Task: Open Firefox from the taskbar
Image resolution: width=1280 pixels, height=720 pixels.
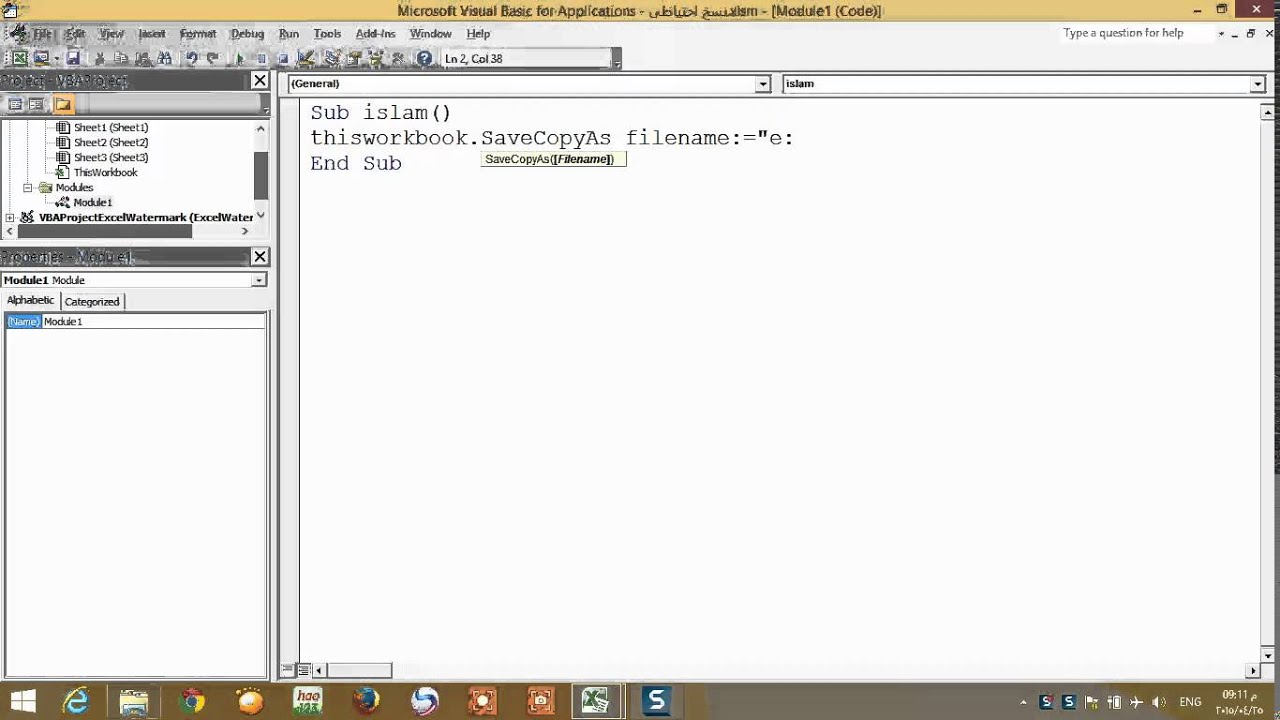Action: [x=366, y=701]
